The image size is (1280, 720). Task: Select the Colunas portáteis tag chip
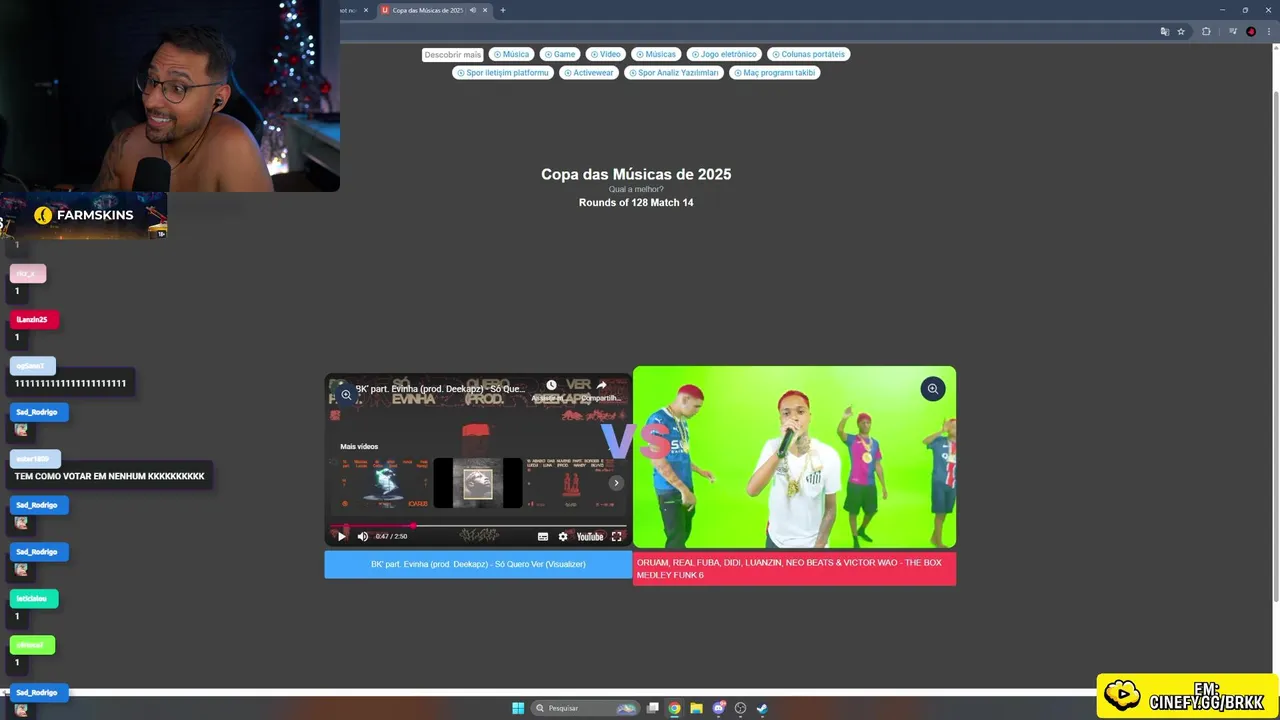pos(808,54)
